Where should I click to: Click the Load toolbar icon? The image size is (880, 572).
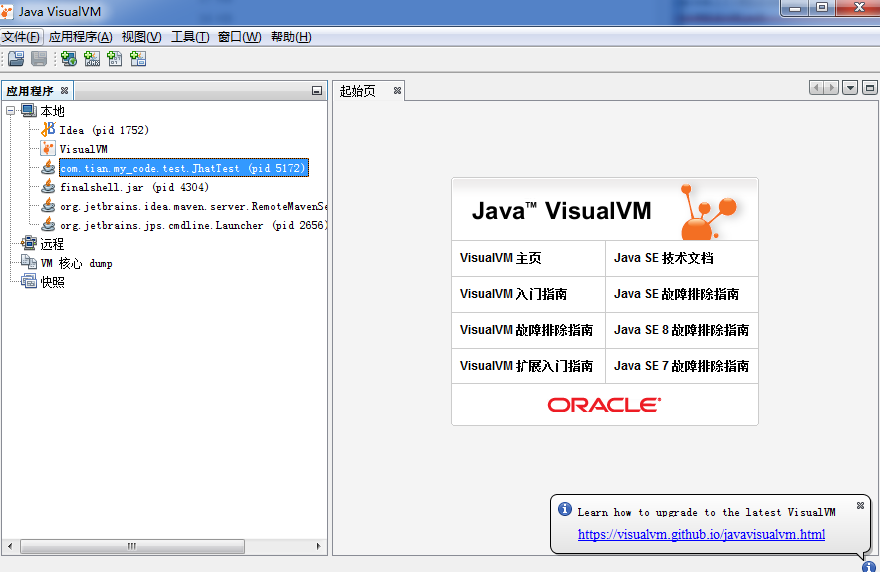click(16, 59)
